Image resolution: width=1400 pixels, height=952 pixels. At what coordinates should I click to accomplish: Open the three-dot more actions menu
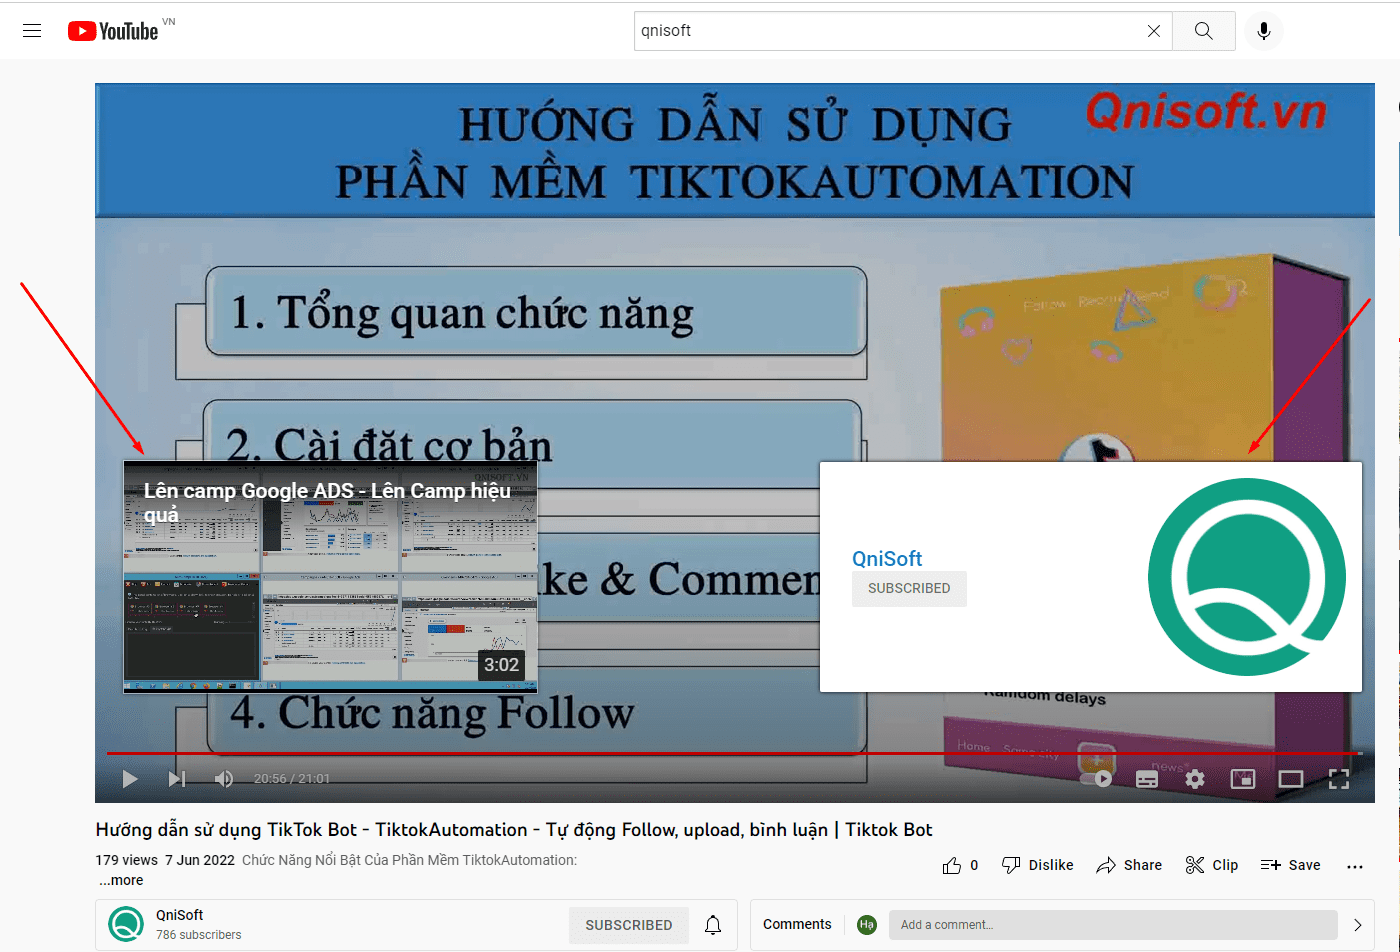[1355, 866]
